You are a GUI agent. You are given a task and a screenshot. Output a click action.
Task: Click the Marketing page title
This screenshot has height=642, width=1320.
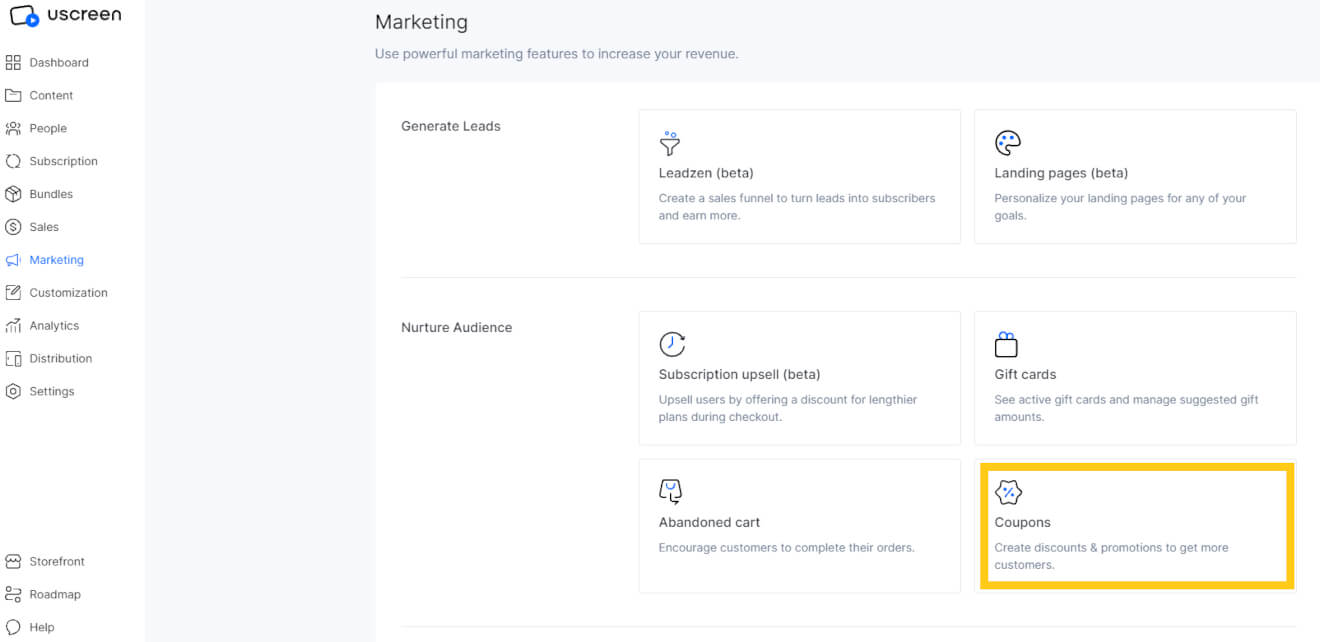click(421, 22)
